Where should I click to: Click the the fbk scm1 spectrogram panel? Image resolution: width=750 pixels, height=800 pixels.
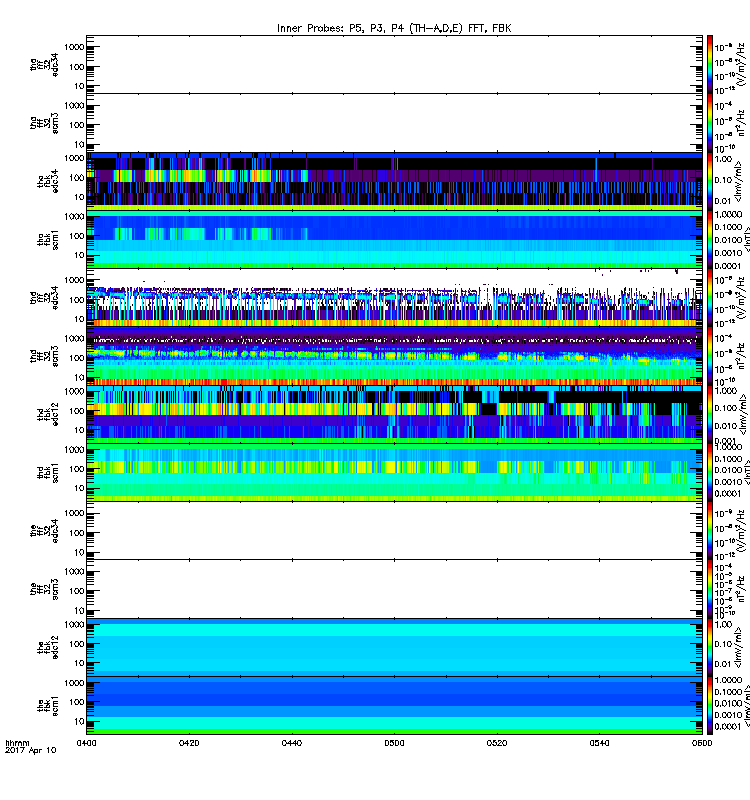click(394, 706)
